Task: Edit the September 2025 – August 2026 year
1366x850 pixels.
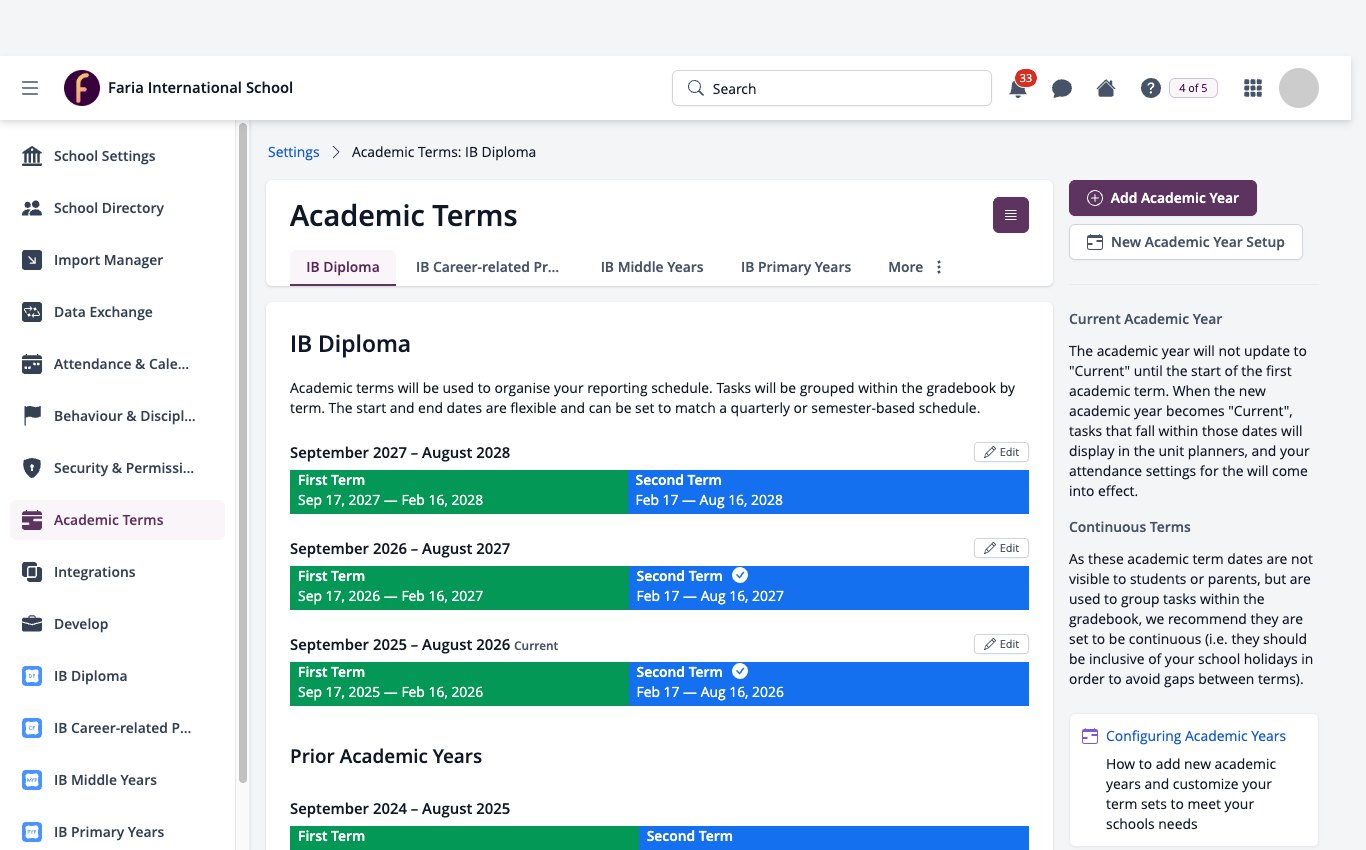Action: coord(1001,644)
